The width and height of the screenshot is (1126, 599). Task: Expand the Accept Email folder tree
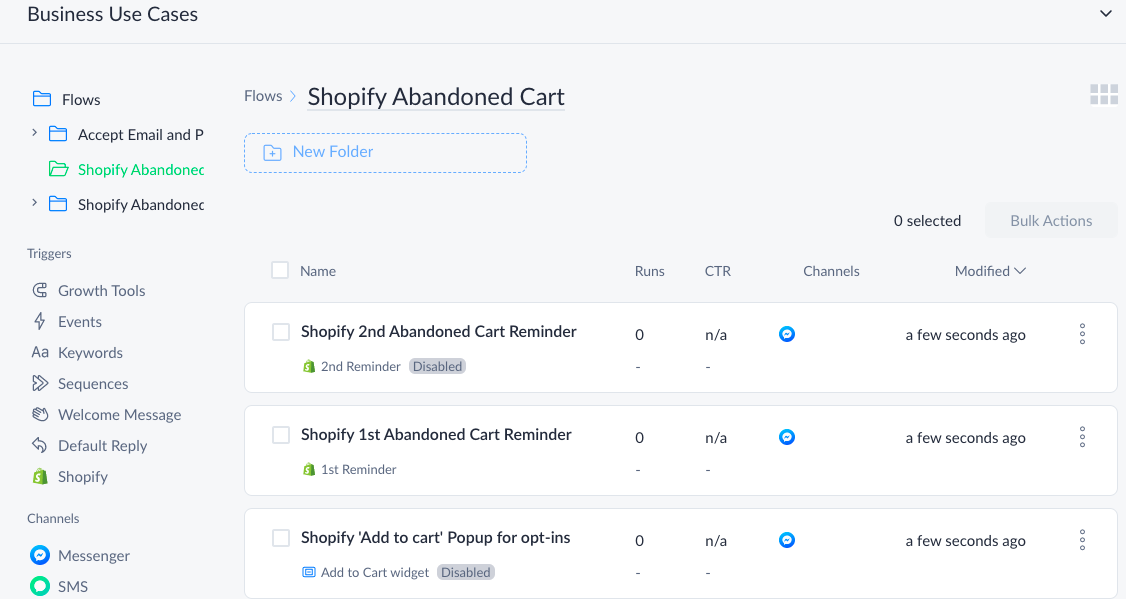click(34, 133)
